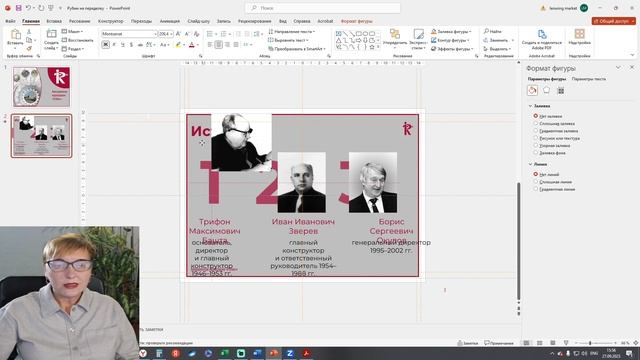Viewport: 640px width, 360px height.
Task: Toggle bold (Ж) formatting
Action: pyautogui.click(x=105, y=44)
